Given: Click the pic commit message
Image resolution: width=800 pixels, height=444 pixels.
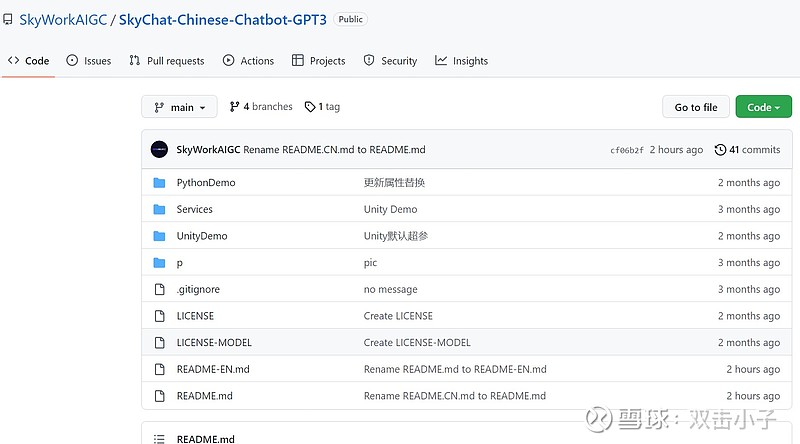Looking at the screenshot, I should pyautogui.click(x=370, y=263).
